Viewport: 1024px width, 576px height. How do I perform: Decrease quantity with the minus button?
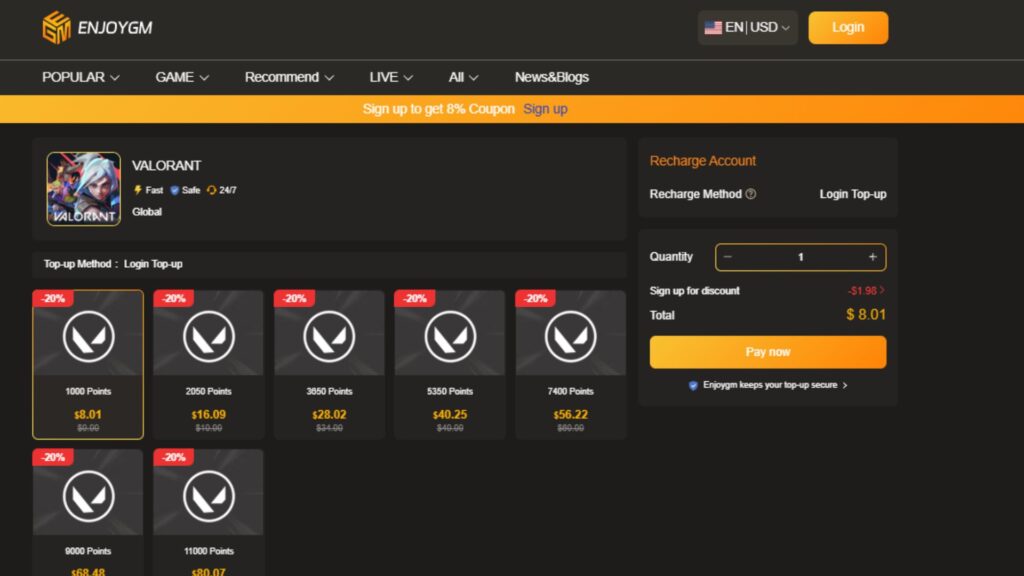(728, 257)
